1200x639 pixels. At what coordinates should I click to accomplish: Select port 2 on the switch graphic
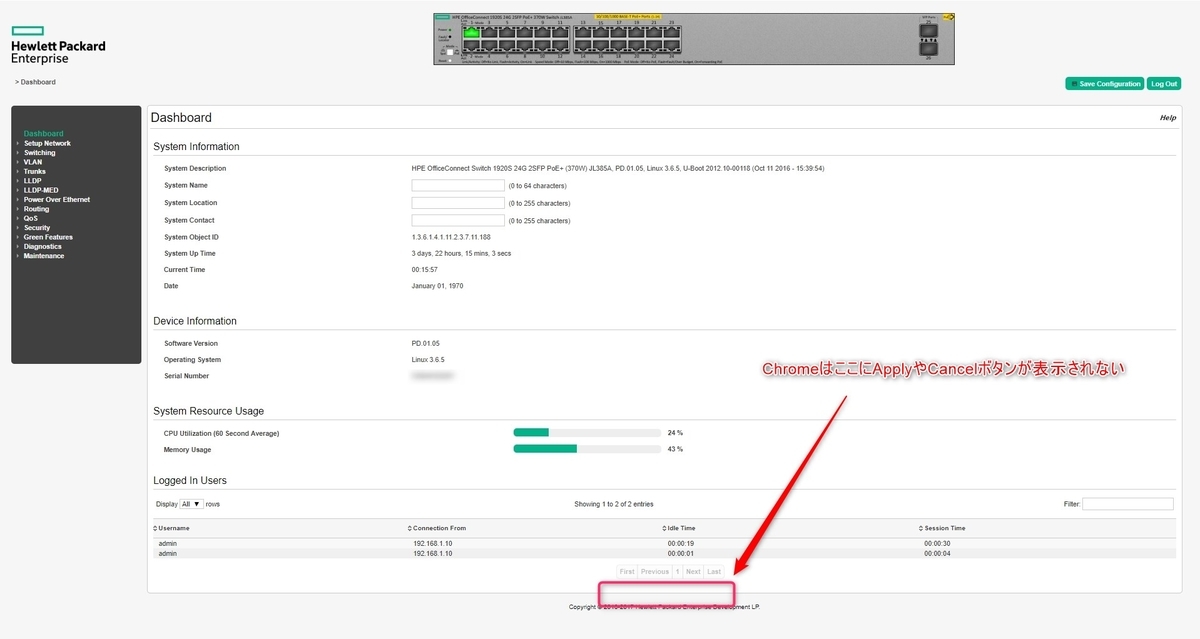[472, 45]
